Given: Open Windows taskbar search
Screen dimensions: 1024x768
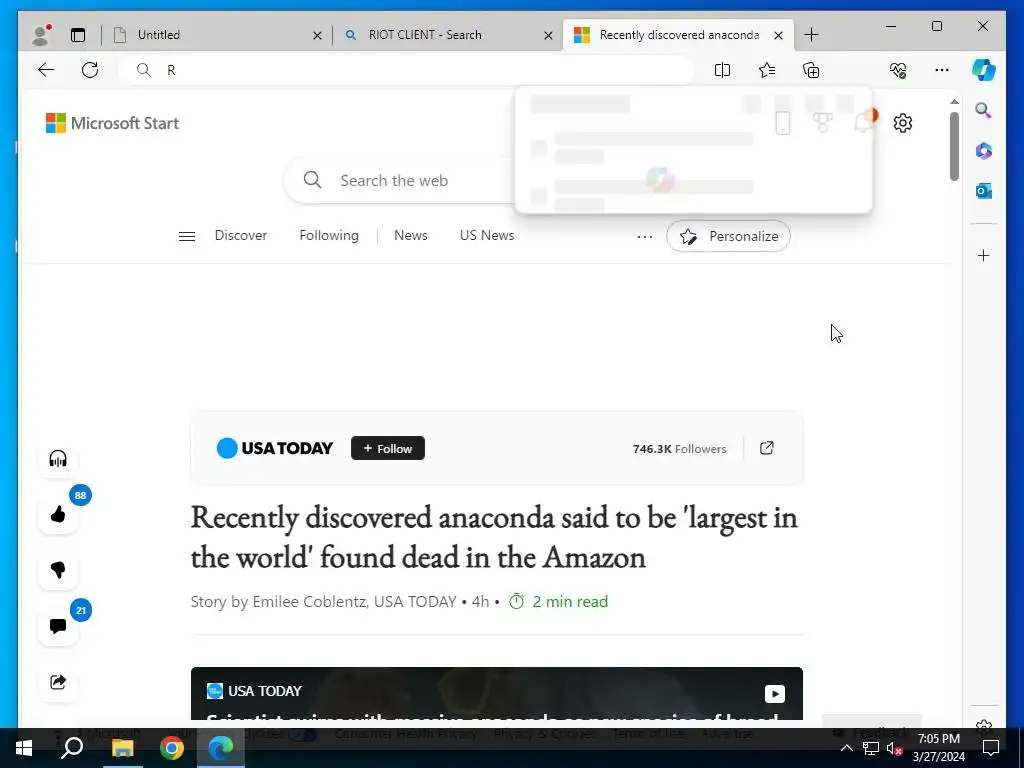Looking at the screenshot, I should (72, 748).
